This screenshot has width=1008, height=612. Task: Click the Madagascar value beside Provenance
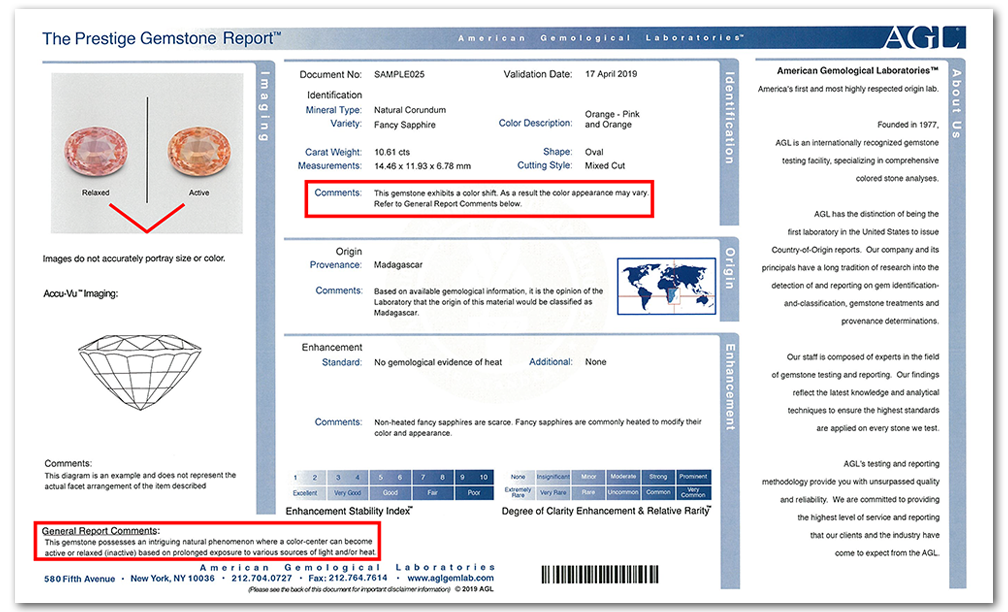pos(398,265)
